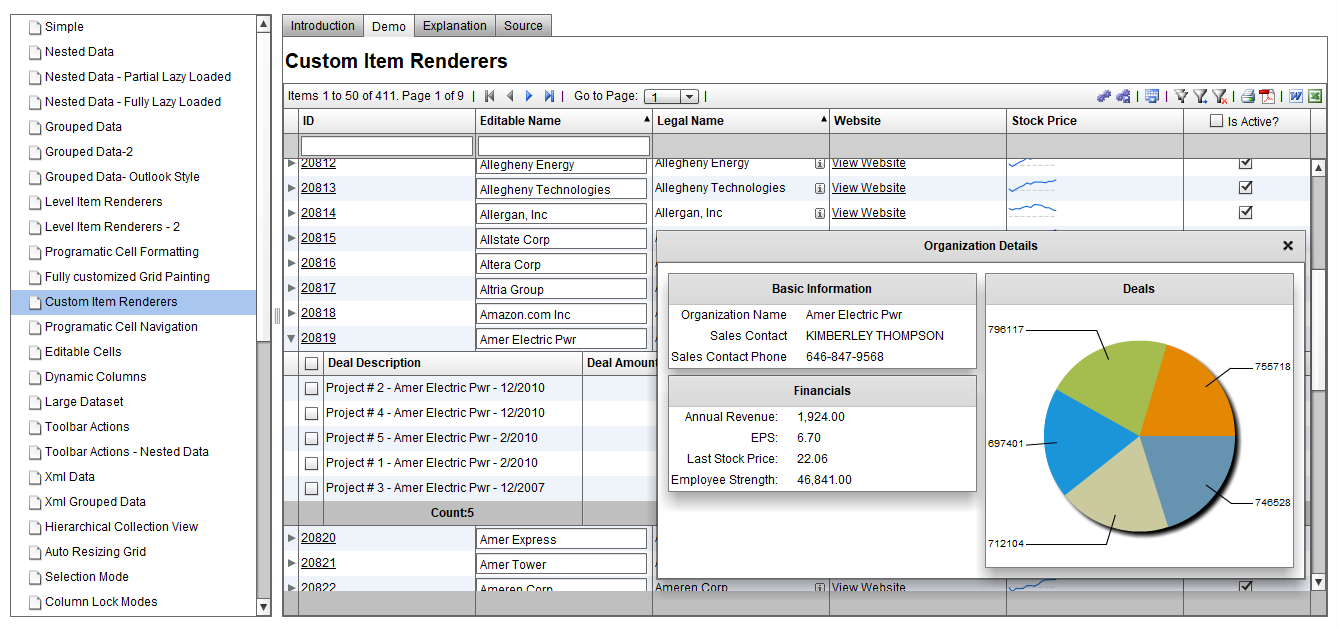
Task: Click the Editable Name filter input
Action: pos(564,146)
